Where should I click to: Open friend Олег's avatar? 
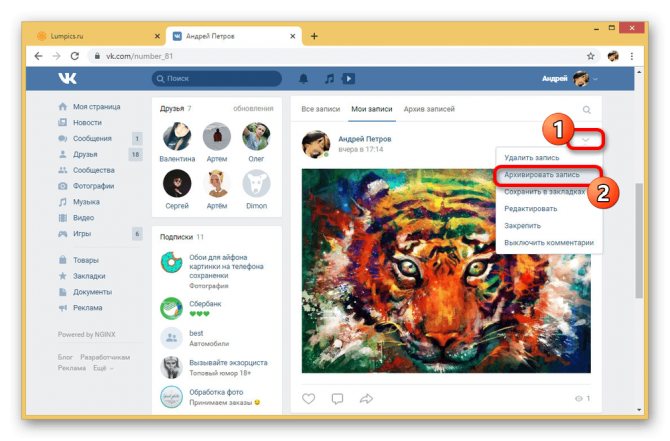(x=256, y=136)
